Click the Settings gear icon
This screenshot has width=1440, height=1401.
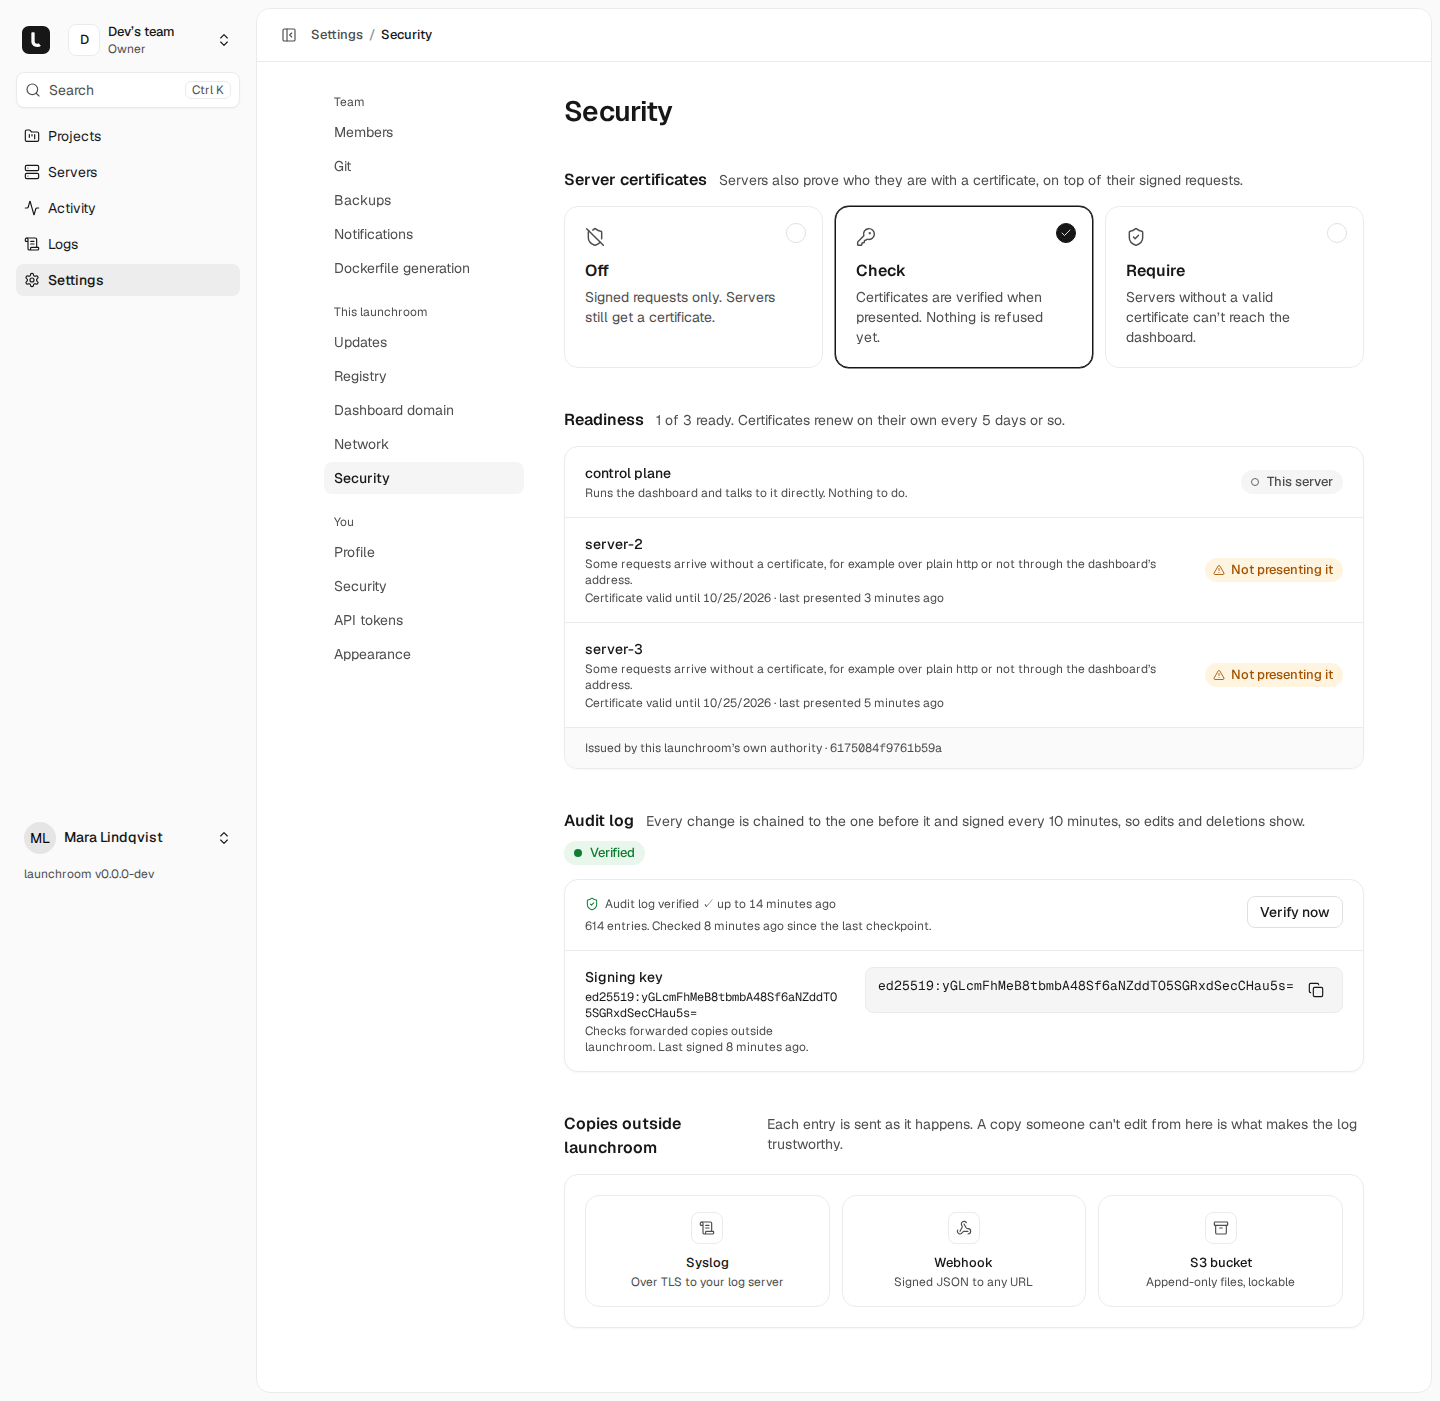coord(32,280)
